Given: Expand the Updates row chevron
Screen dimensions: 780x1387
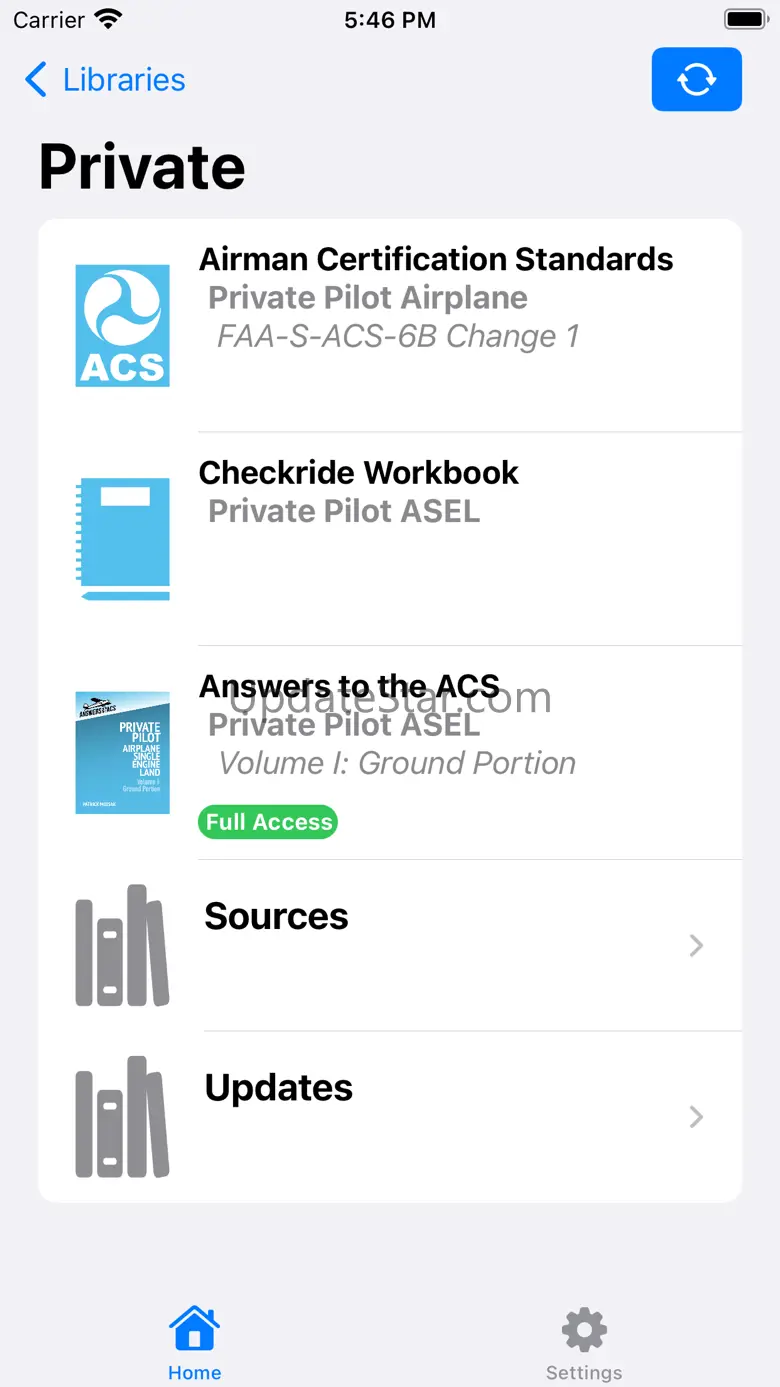Looking at the screenshot, I should pyautogui.click(x=696, y=1116).
